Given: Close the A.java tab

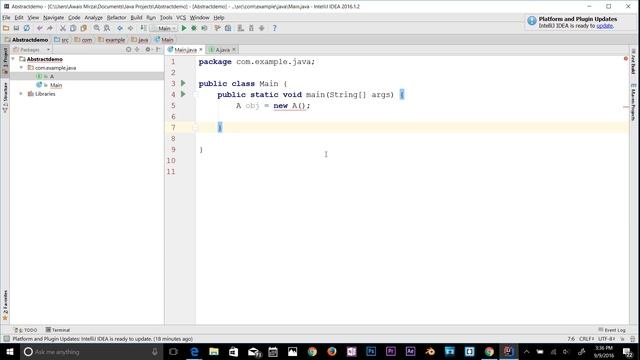Looking at the screenshot, I should (x=234, y=50).
